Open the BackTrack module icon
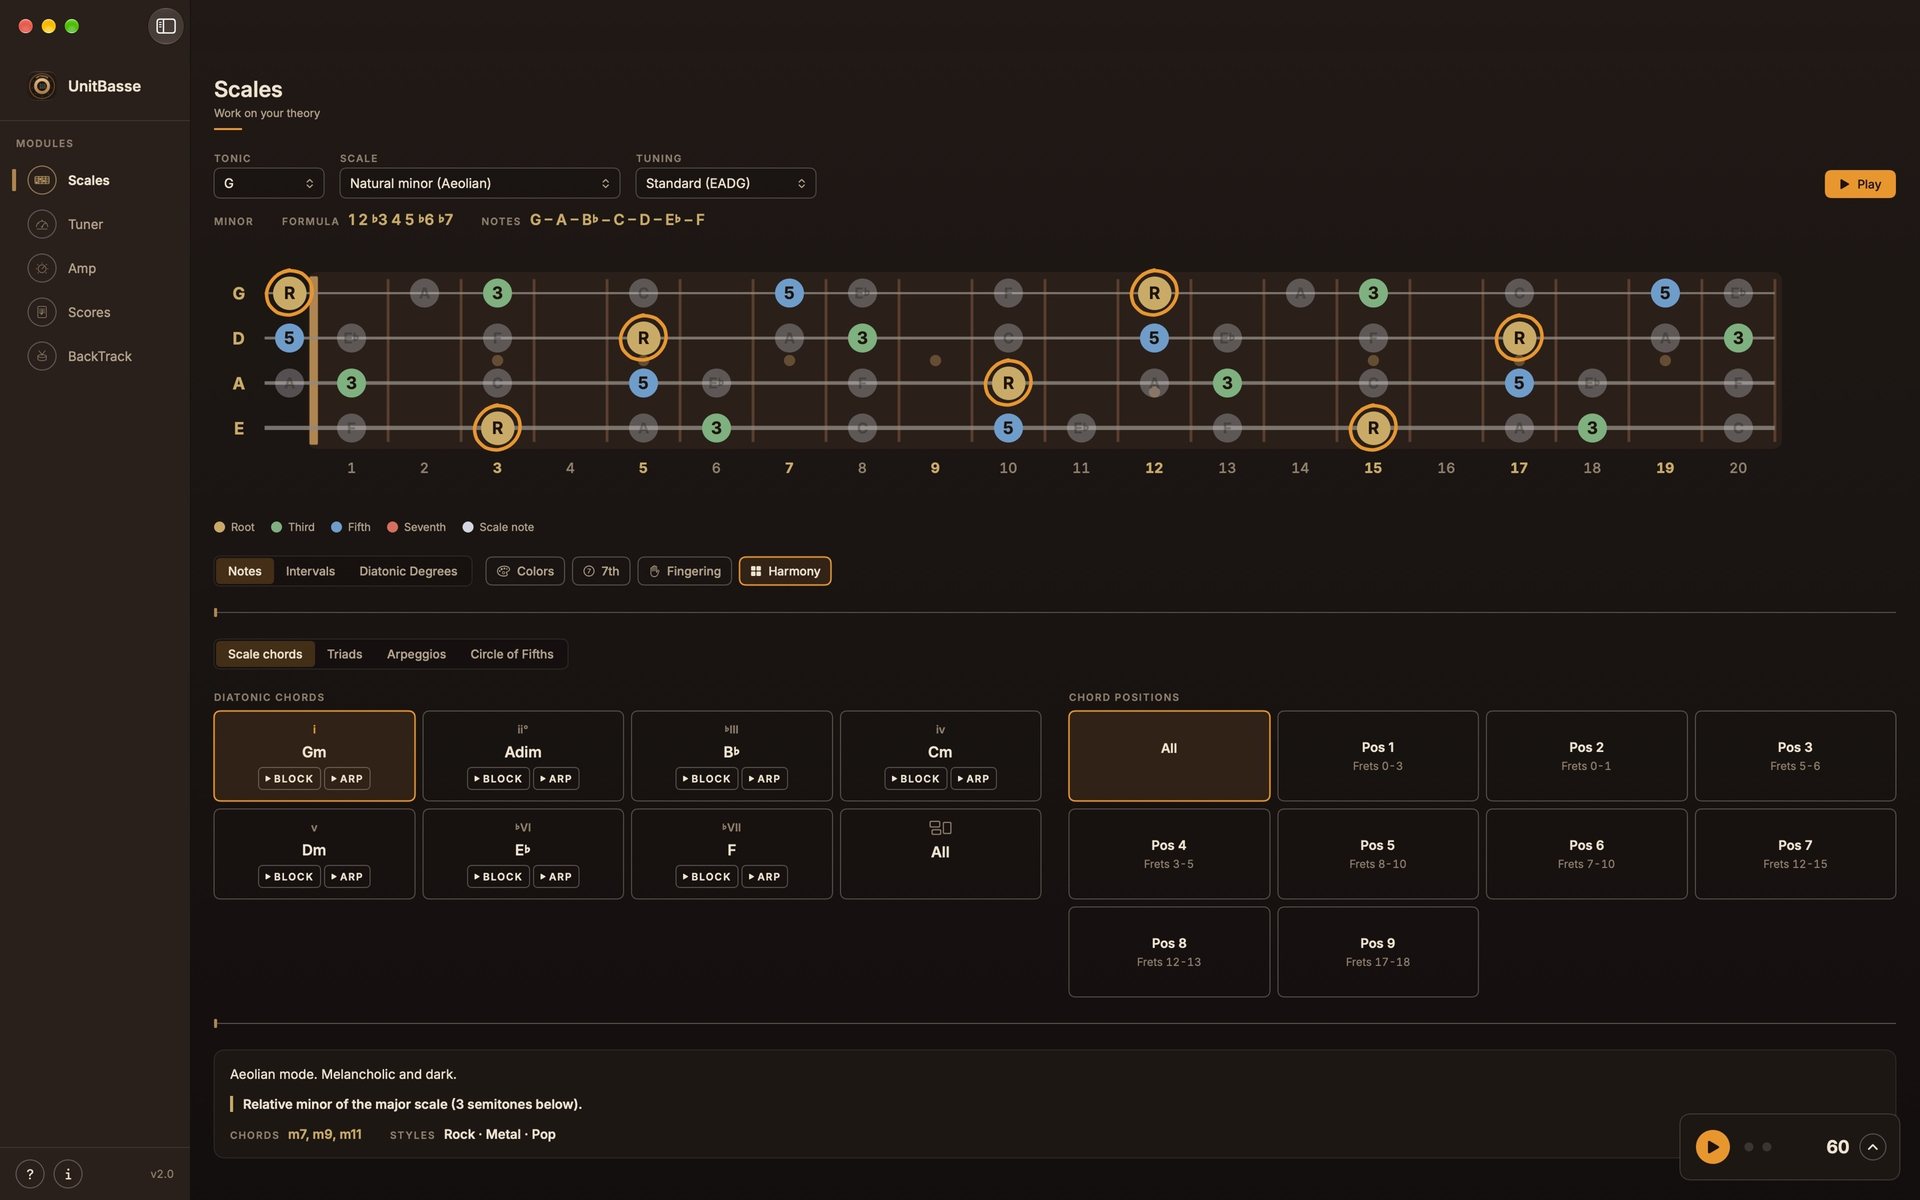Screen dimensions: 1920x1200 click(x=42, y=356)
